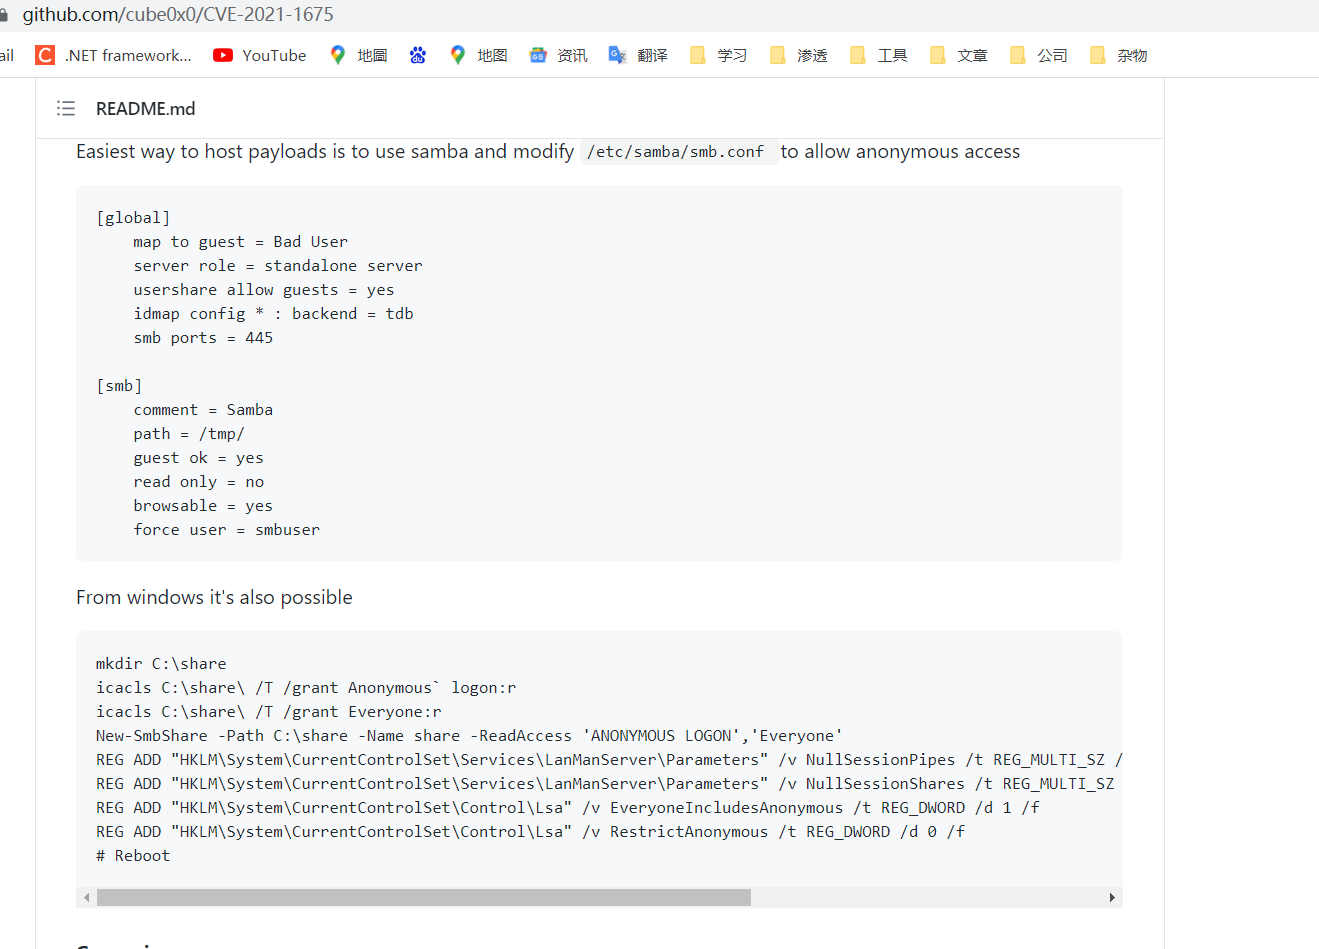This screenshot has width=1319, height=949.
Task: Open the 杂物 bookmark folder
Action: pyautogui.click(x=1118, y=55)
